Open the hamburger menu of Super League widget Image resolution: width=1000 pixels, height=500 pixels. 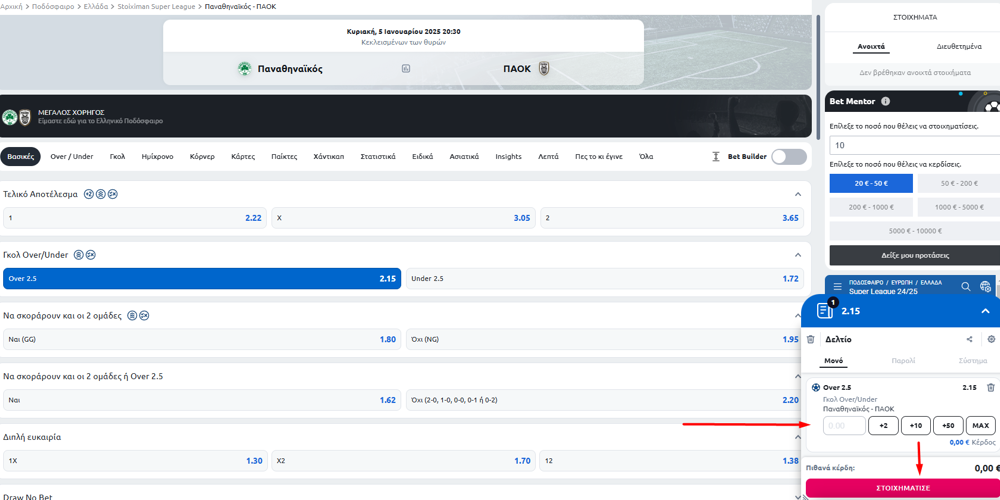tap(837, 286)
